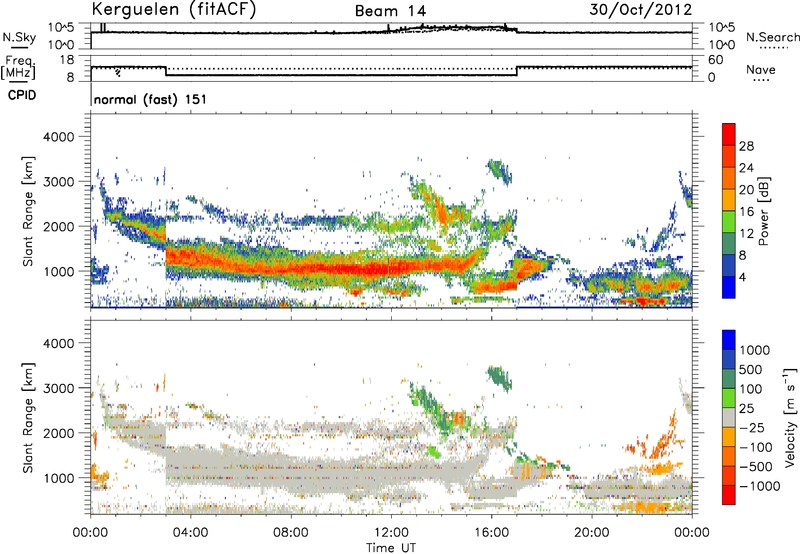Click the Time UT axis label
This screenshot has width=800, height=554.
391,548
